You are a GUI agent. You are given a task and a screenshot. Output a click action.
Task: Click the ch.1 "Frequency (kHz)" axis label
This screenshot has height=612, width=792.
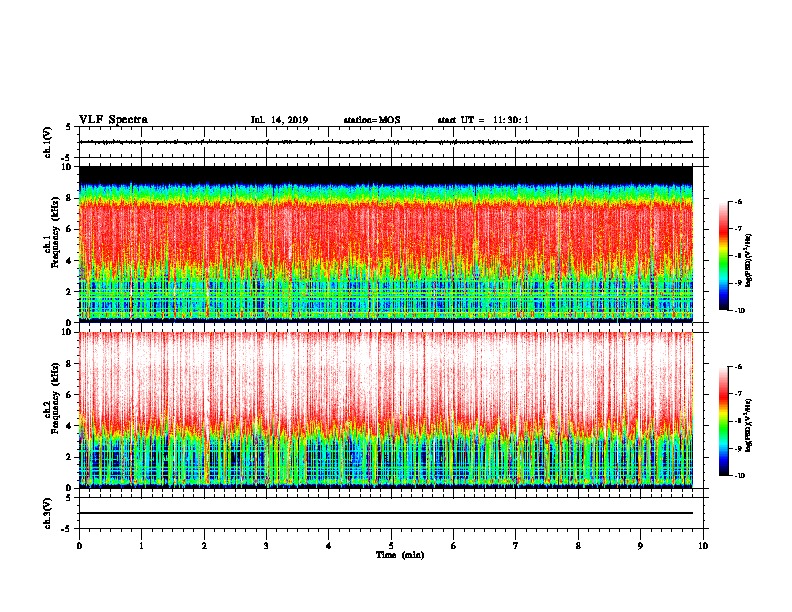point(55,234)
